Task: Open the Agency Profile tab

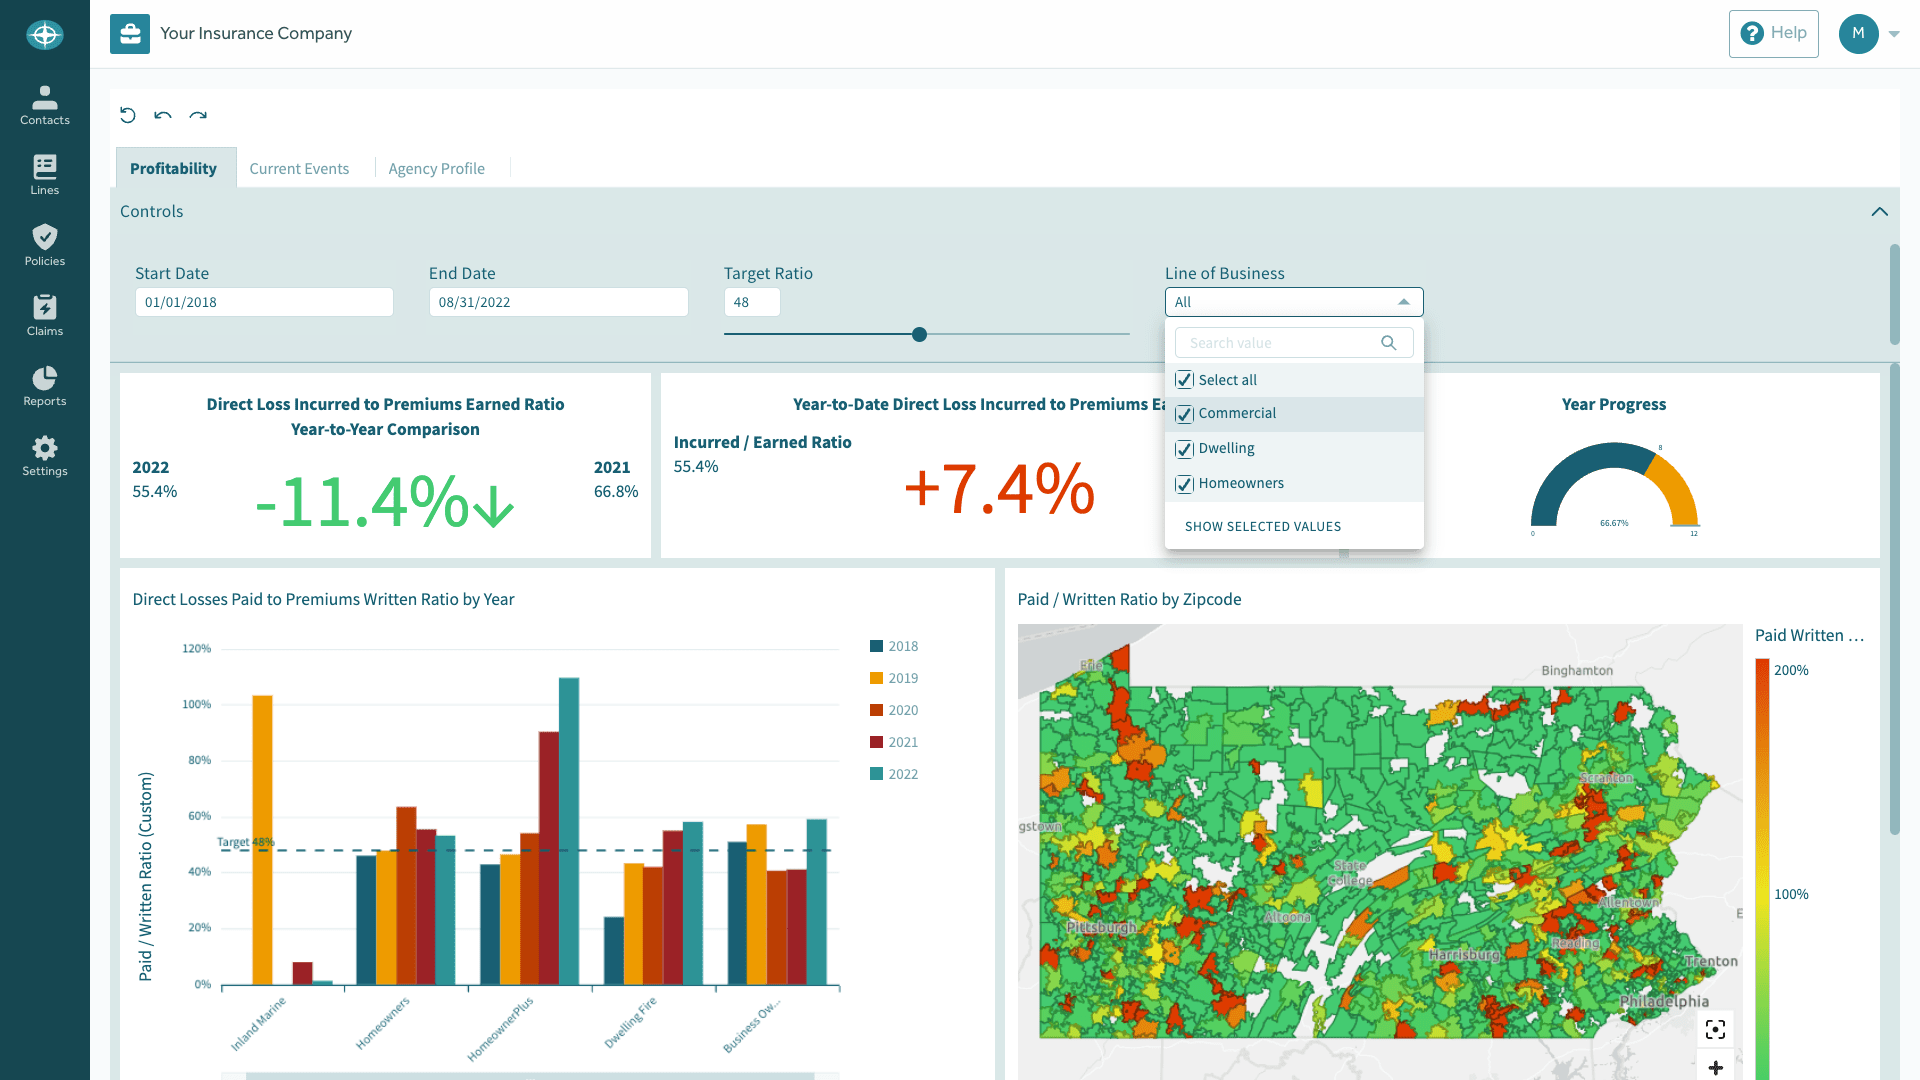Action: click(436, 167)
